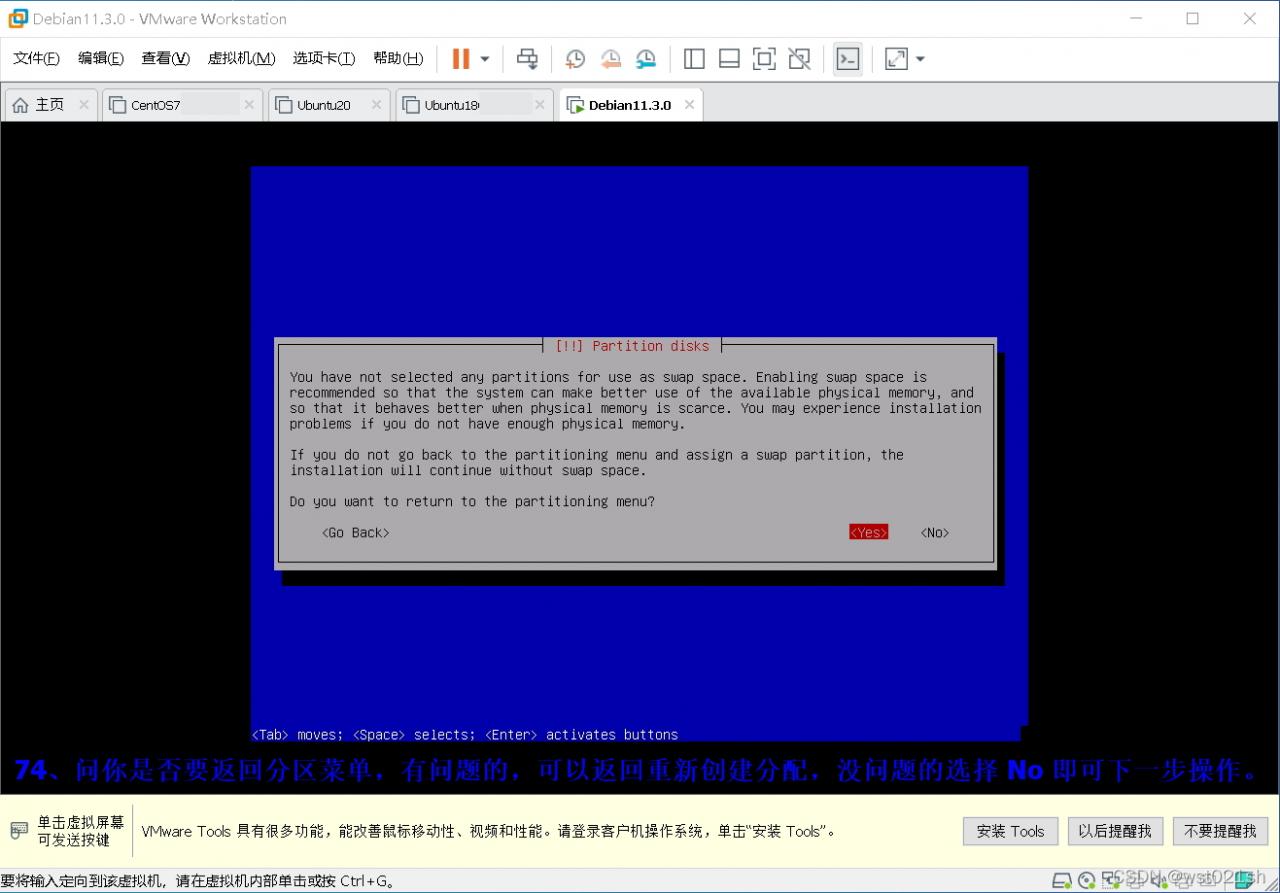Revert the virtual machine to its snapshot
Screen dimensions: 1280x893
coord(611,59)
